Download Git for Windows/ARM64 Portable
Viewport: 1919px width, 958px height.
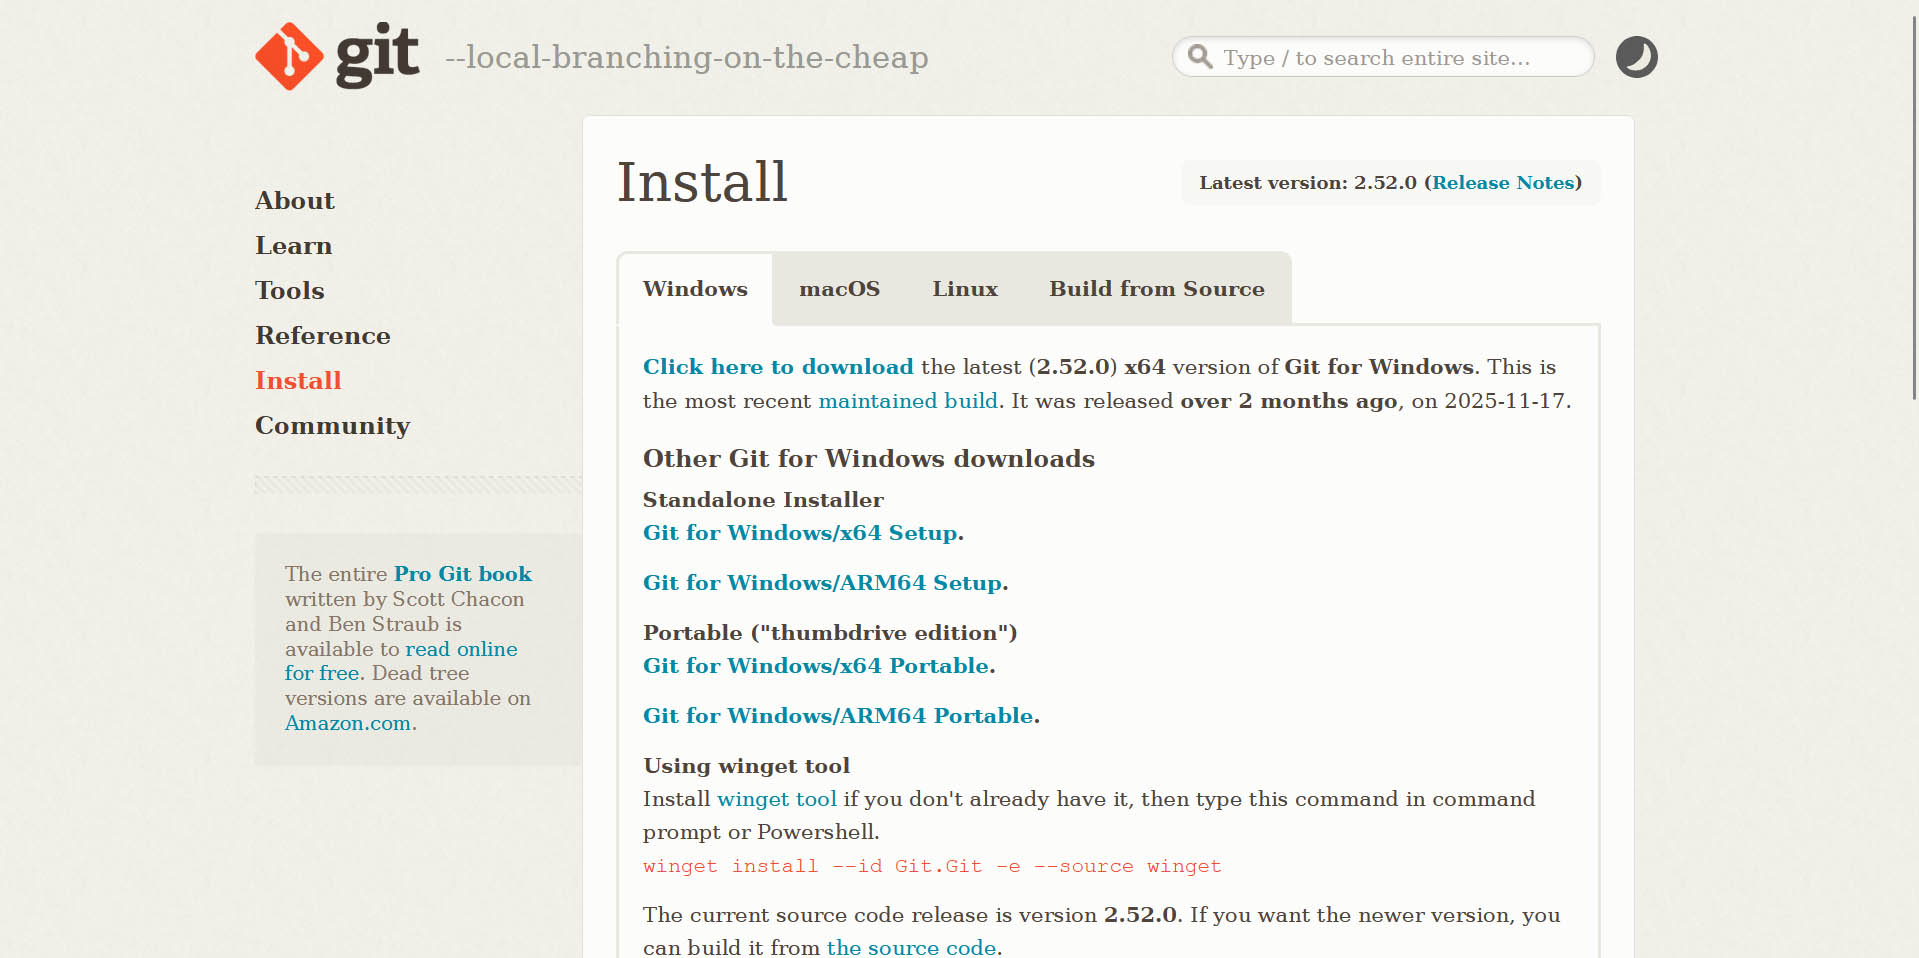(838, 716)
